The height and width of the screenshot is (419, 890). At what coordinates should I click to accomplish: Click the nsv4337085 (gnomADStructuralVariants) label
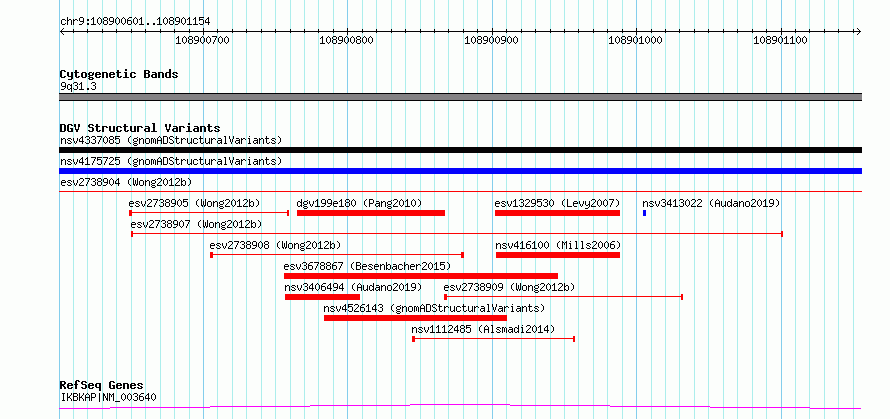171,140
